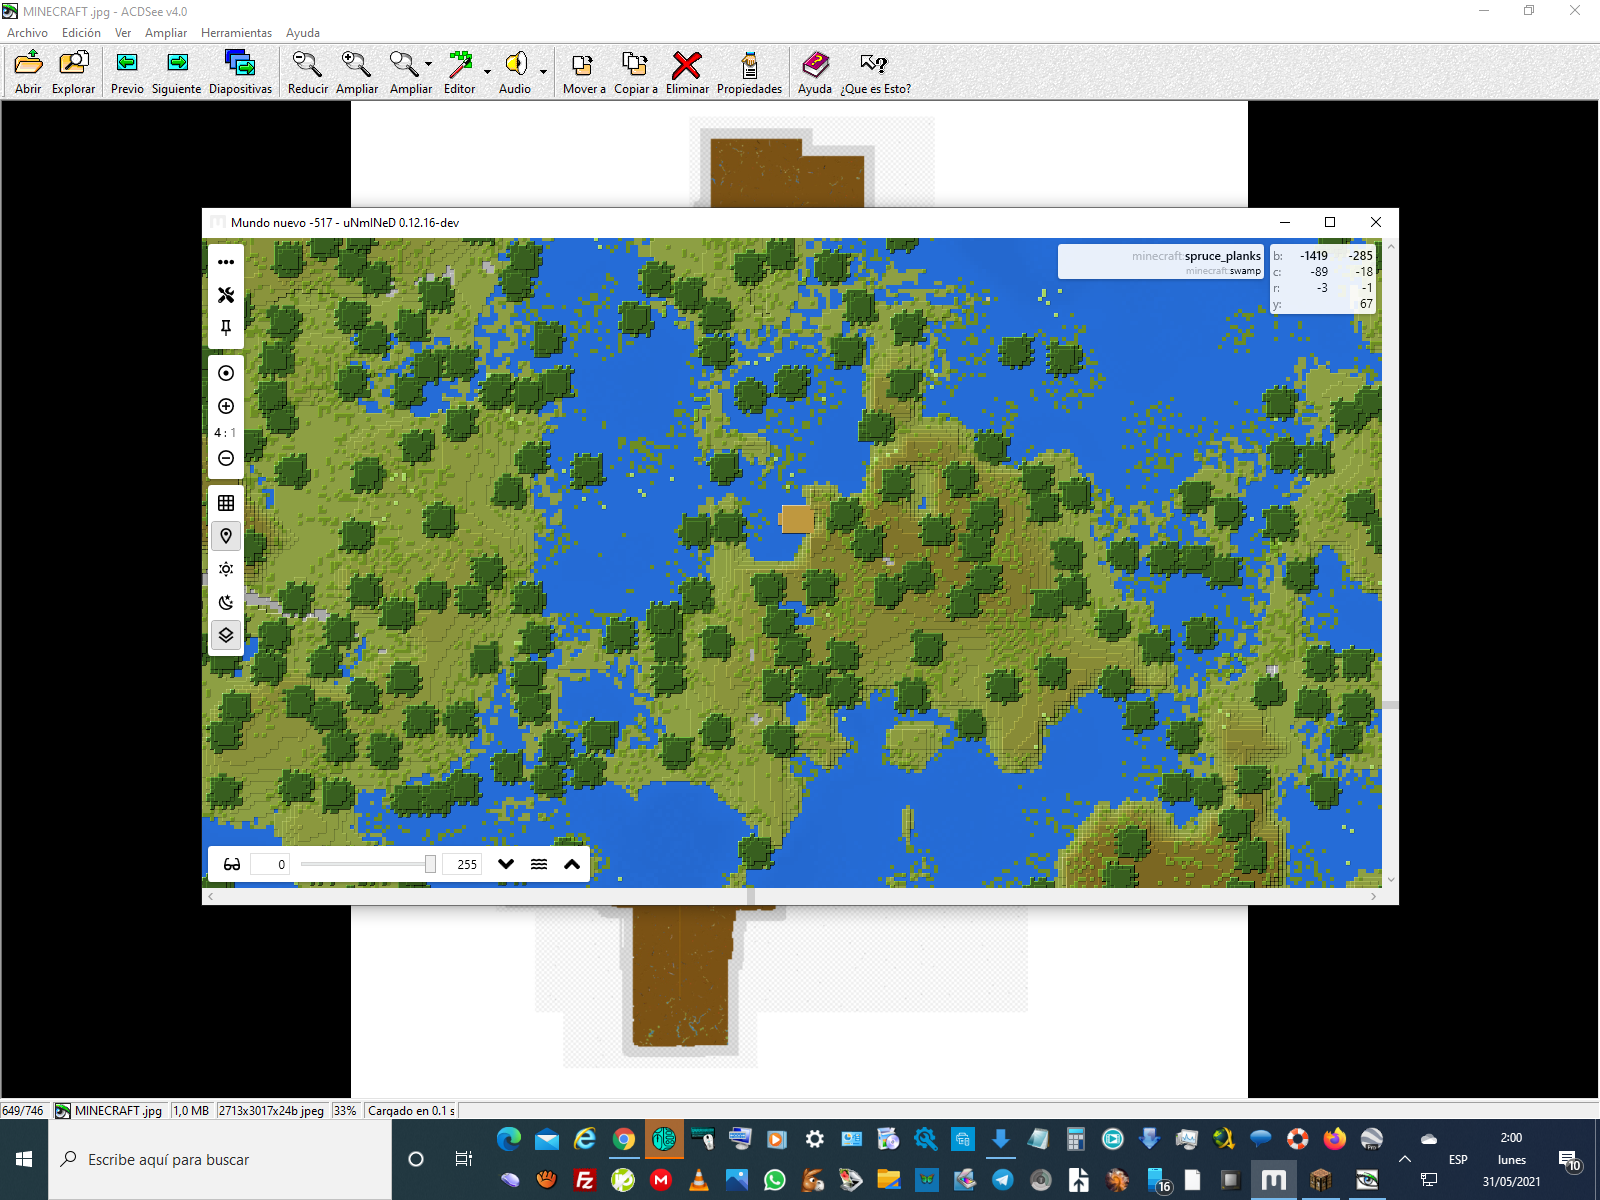This screenshot has width=1600, height=1200.
Task: Open uNmINeD main menu (three dots)
Action: point(226,262)
